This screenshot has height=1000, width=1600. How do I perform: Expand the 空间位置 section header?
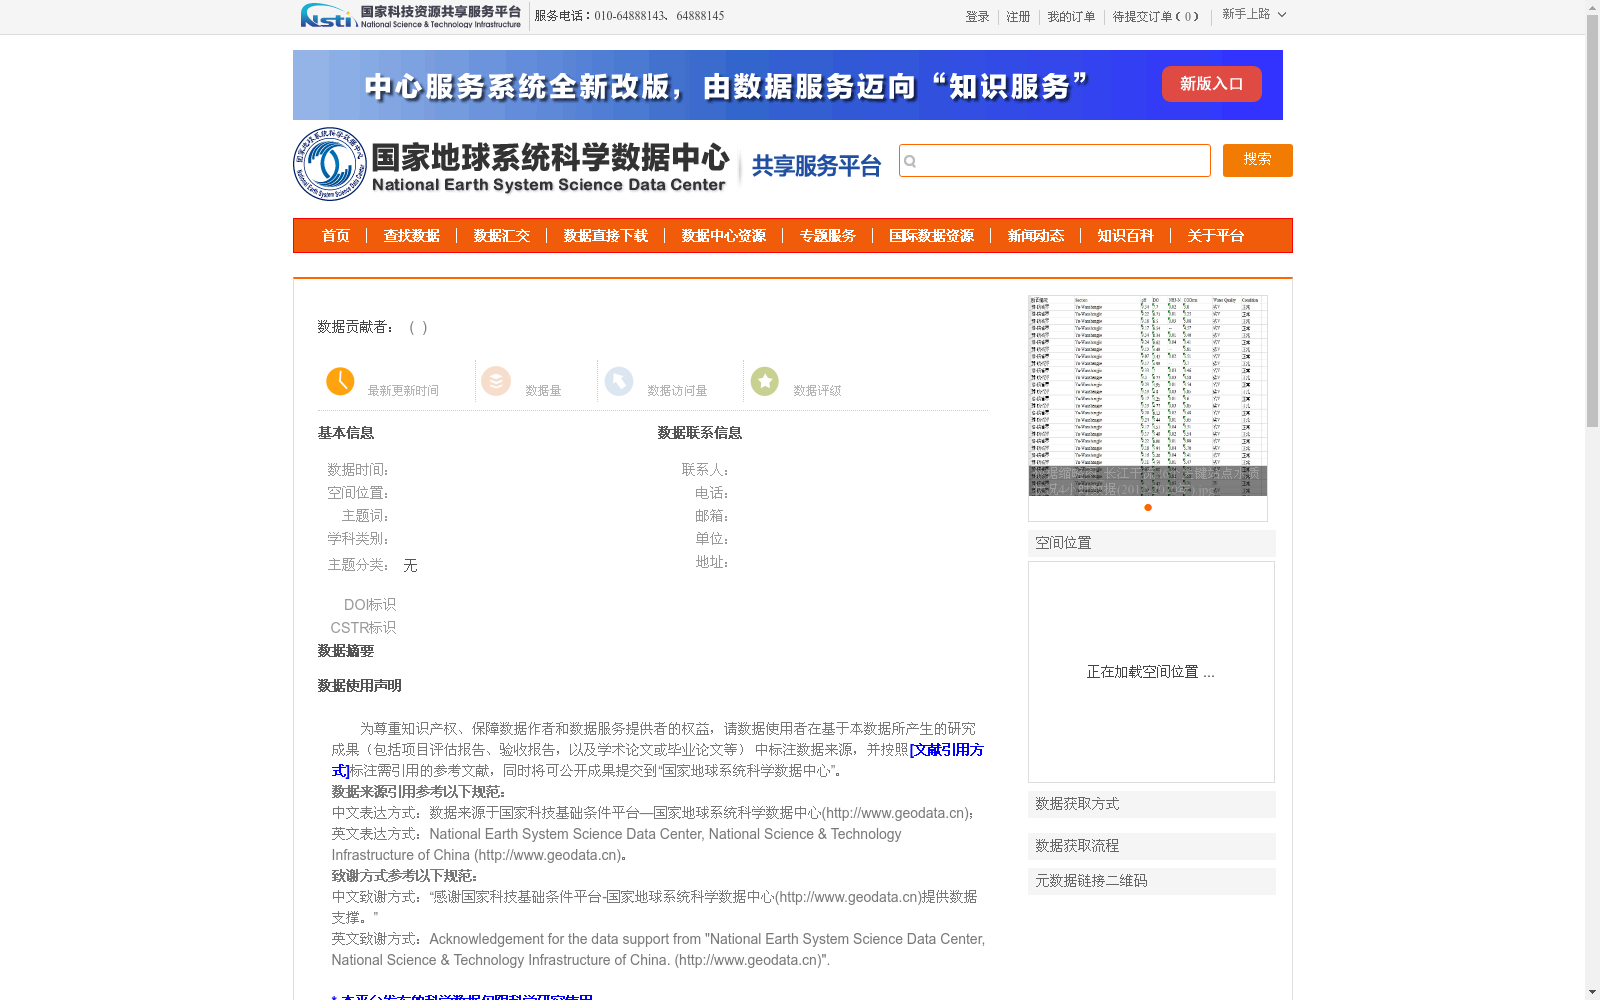point(1152,543)
